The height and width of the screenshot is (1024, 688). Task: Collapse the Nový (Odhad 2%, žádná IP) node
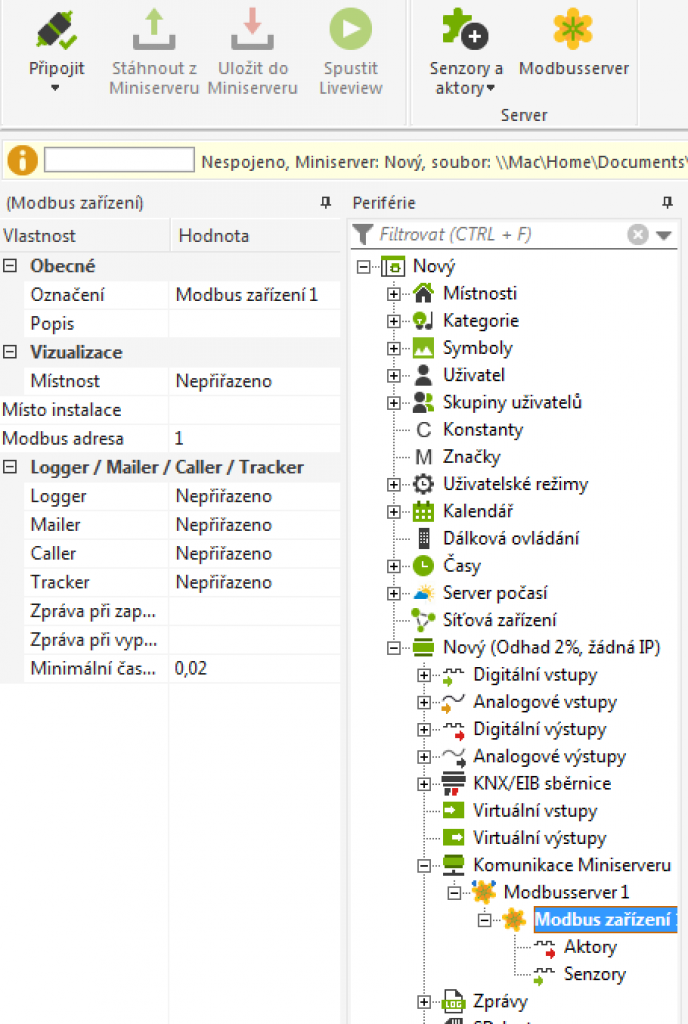[393, 648]
